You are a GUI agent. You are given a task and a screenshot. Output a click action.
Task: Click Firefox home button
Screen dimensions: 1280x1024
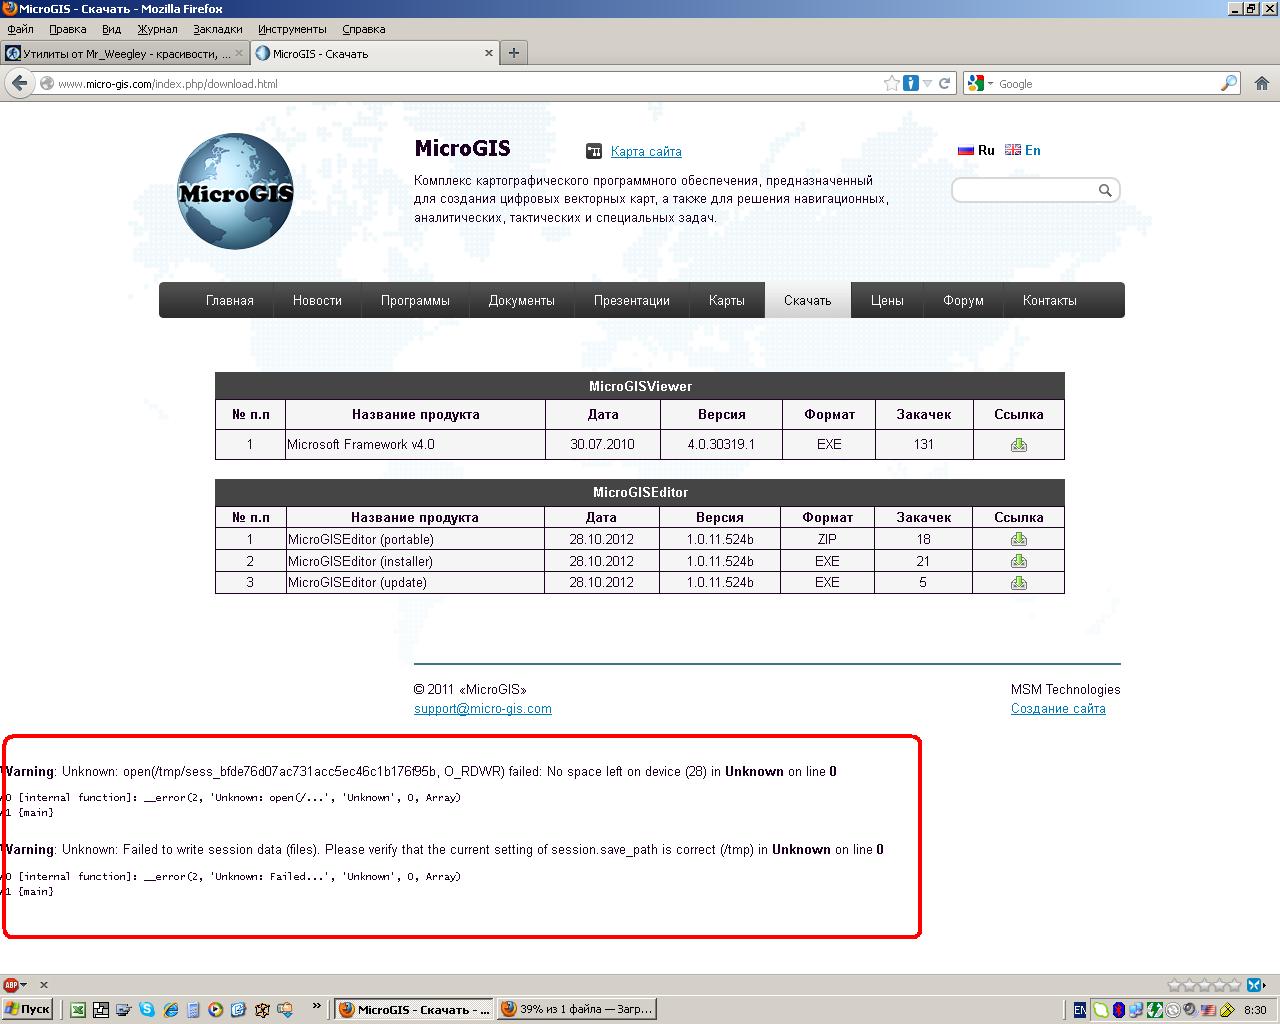pyautogui.click(x=1261, y=83)
